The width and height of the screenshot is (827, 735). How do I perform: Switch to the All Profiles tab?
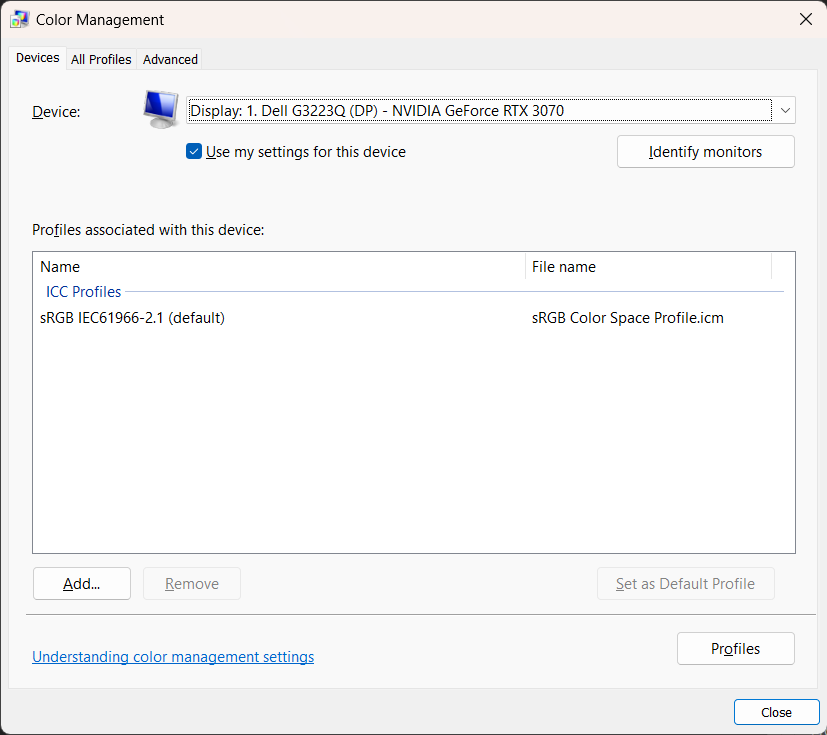click(x=101, y=59)
